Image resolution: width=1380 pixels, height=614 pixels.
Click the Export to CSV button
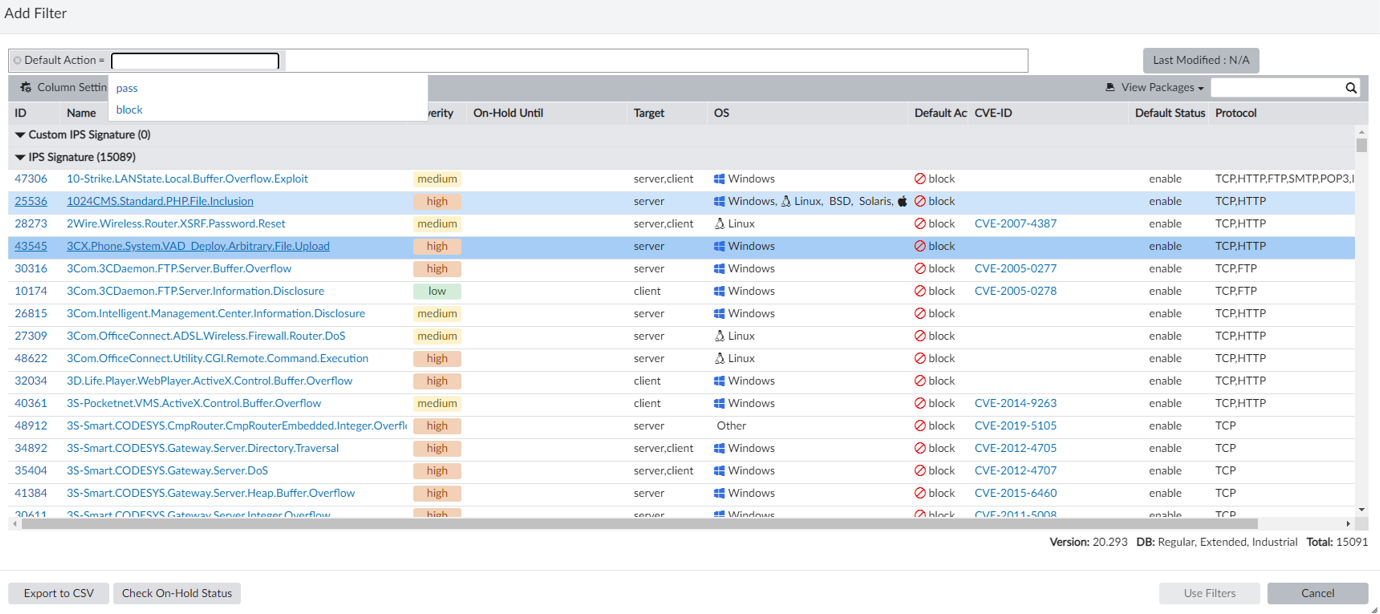pos(59,593)
